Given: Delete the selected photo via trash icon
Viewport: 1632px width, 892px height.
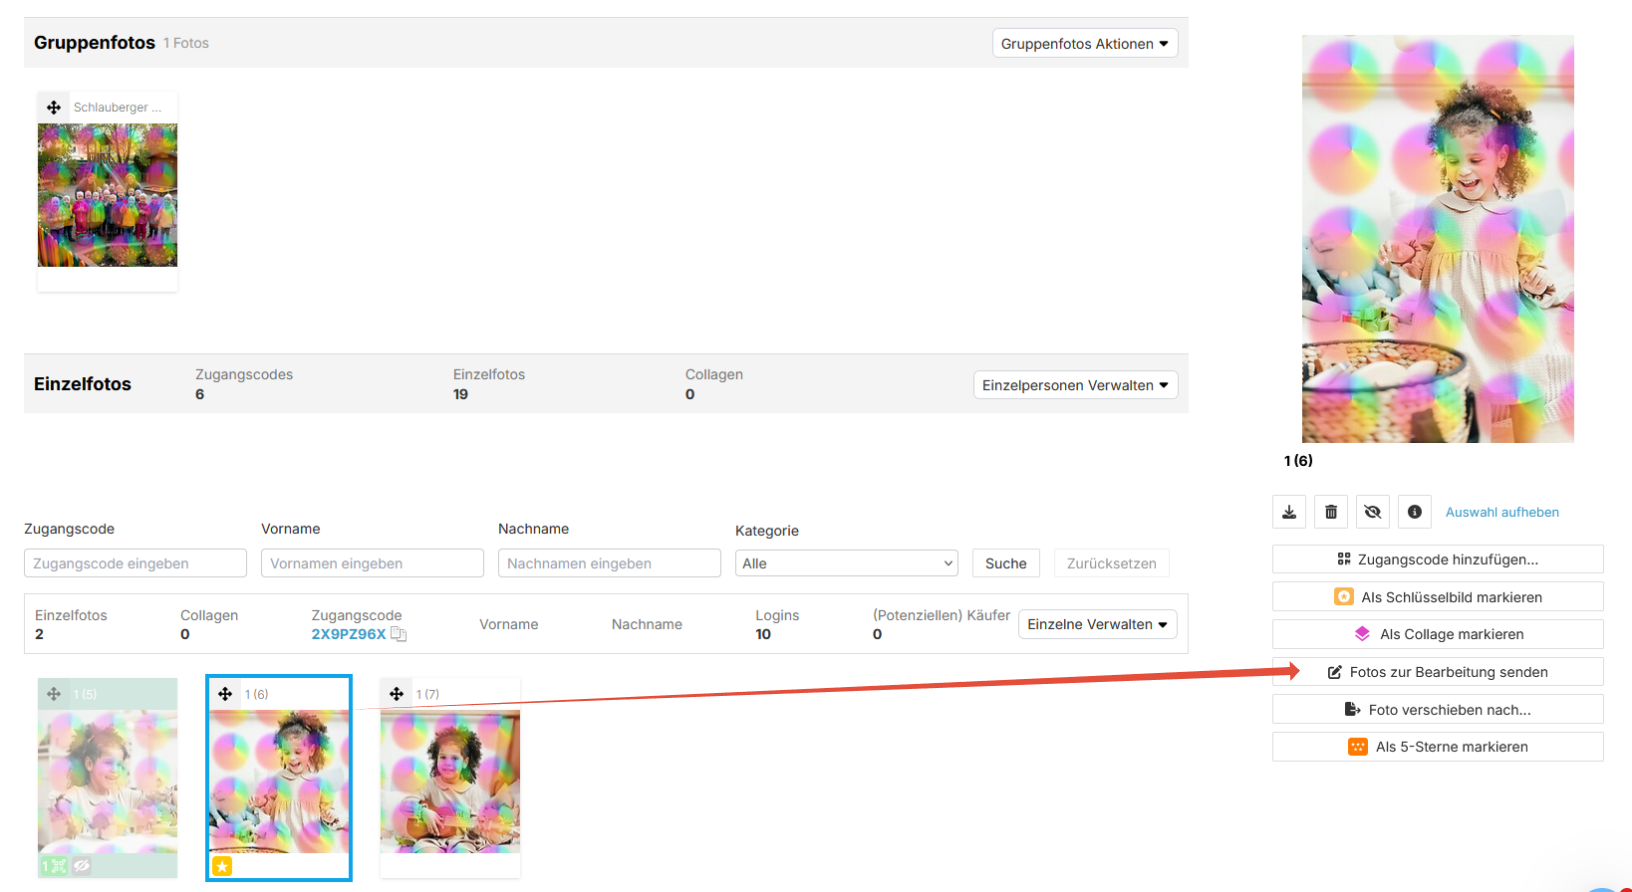Looking at the screenshot, I should (1331, 512).
